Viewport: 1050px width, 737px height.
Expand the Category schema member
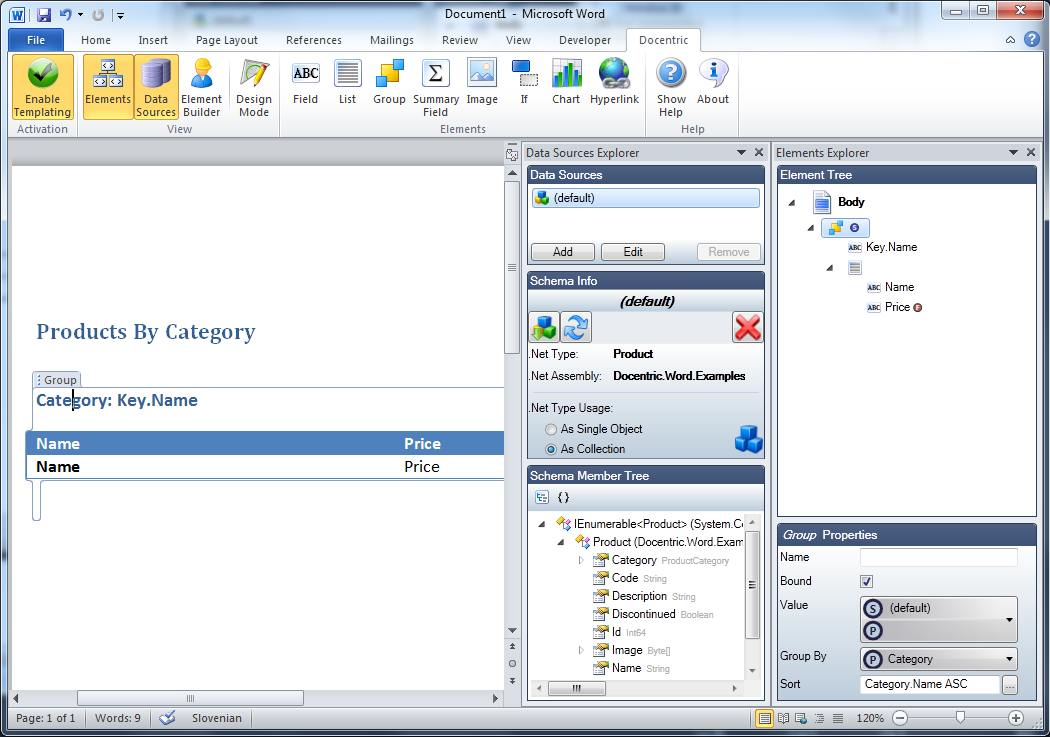581,560
